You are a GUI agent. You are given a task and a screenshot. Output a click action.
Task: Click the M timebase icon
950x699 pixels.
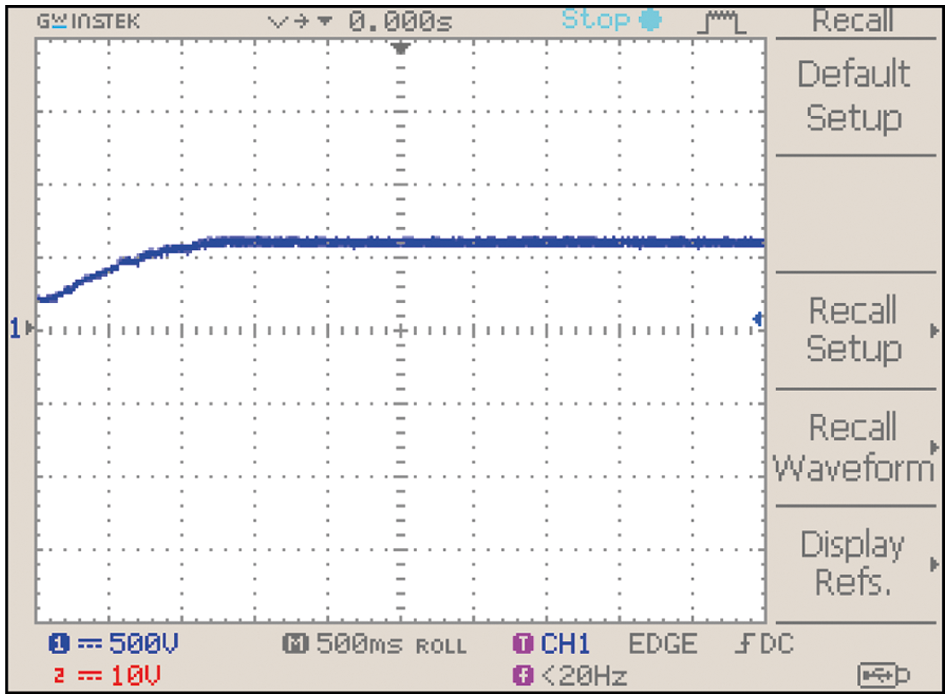coord(298,644)
